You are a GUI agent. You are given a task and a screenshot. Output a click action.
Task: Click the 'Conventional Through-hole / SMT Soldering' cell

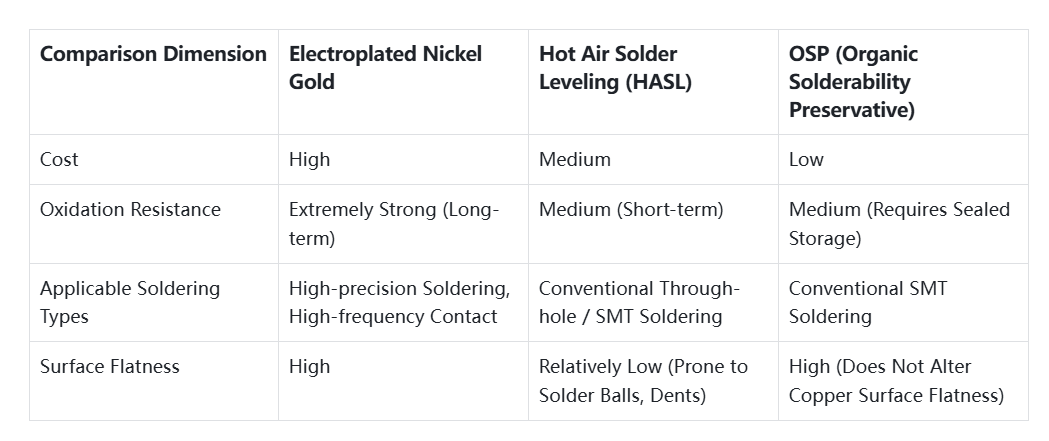click(638, 302)
